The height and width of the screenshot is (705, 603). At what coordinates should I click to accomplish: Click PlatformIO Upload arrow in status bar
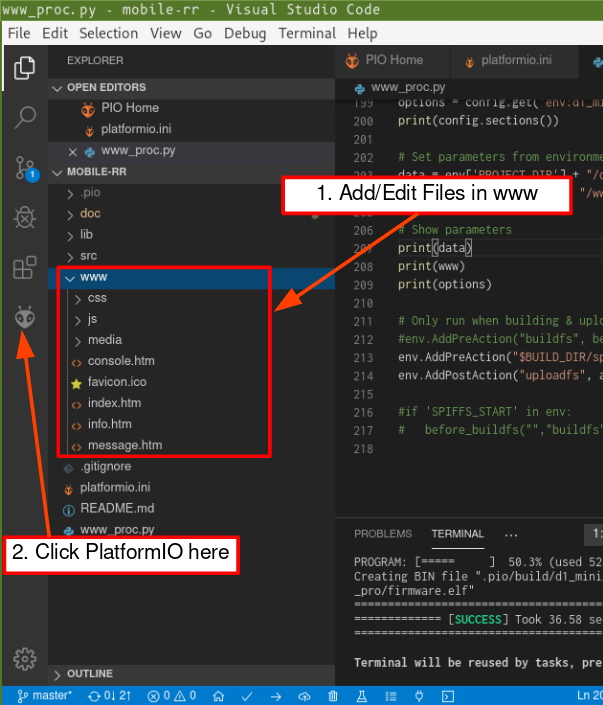point(276,696)
